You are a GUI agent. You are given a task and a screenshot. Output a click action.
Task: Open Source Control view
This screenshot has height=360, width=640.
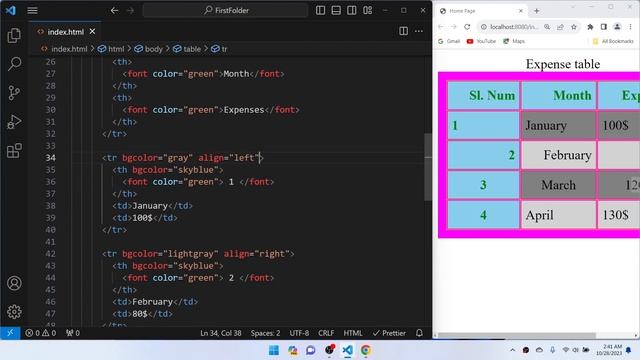14,93
